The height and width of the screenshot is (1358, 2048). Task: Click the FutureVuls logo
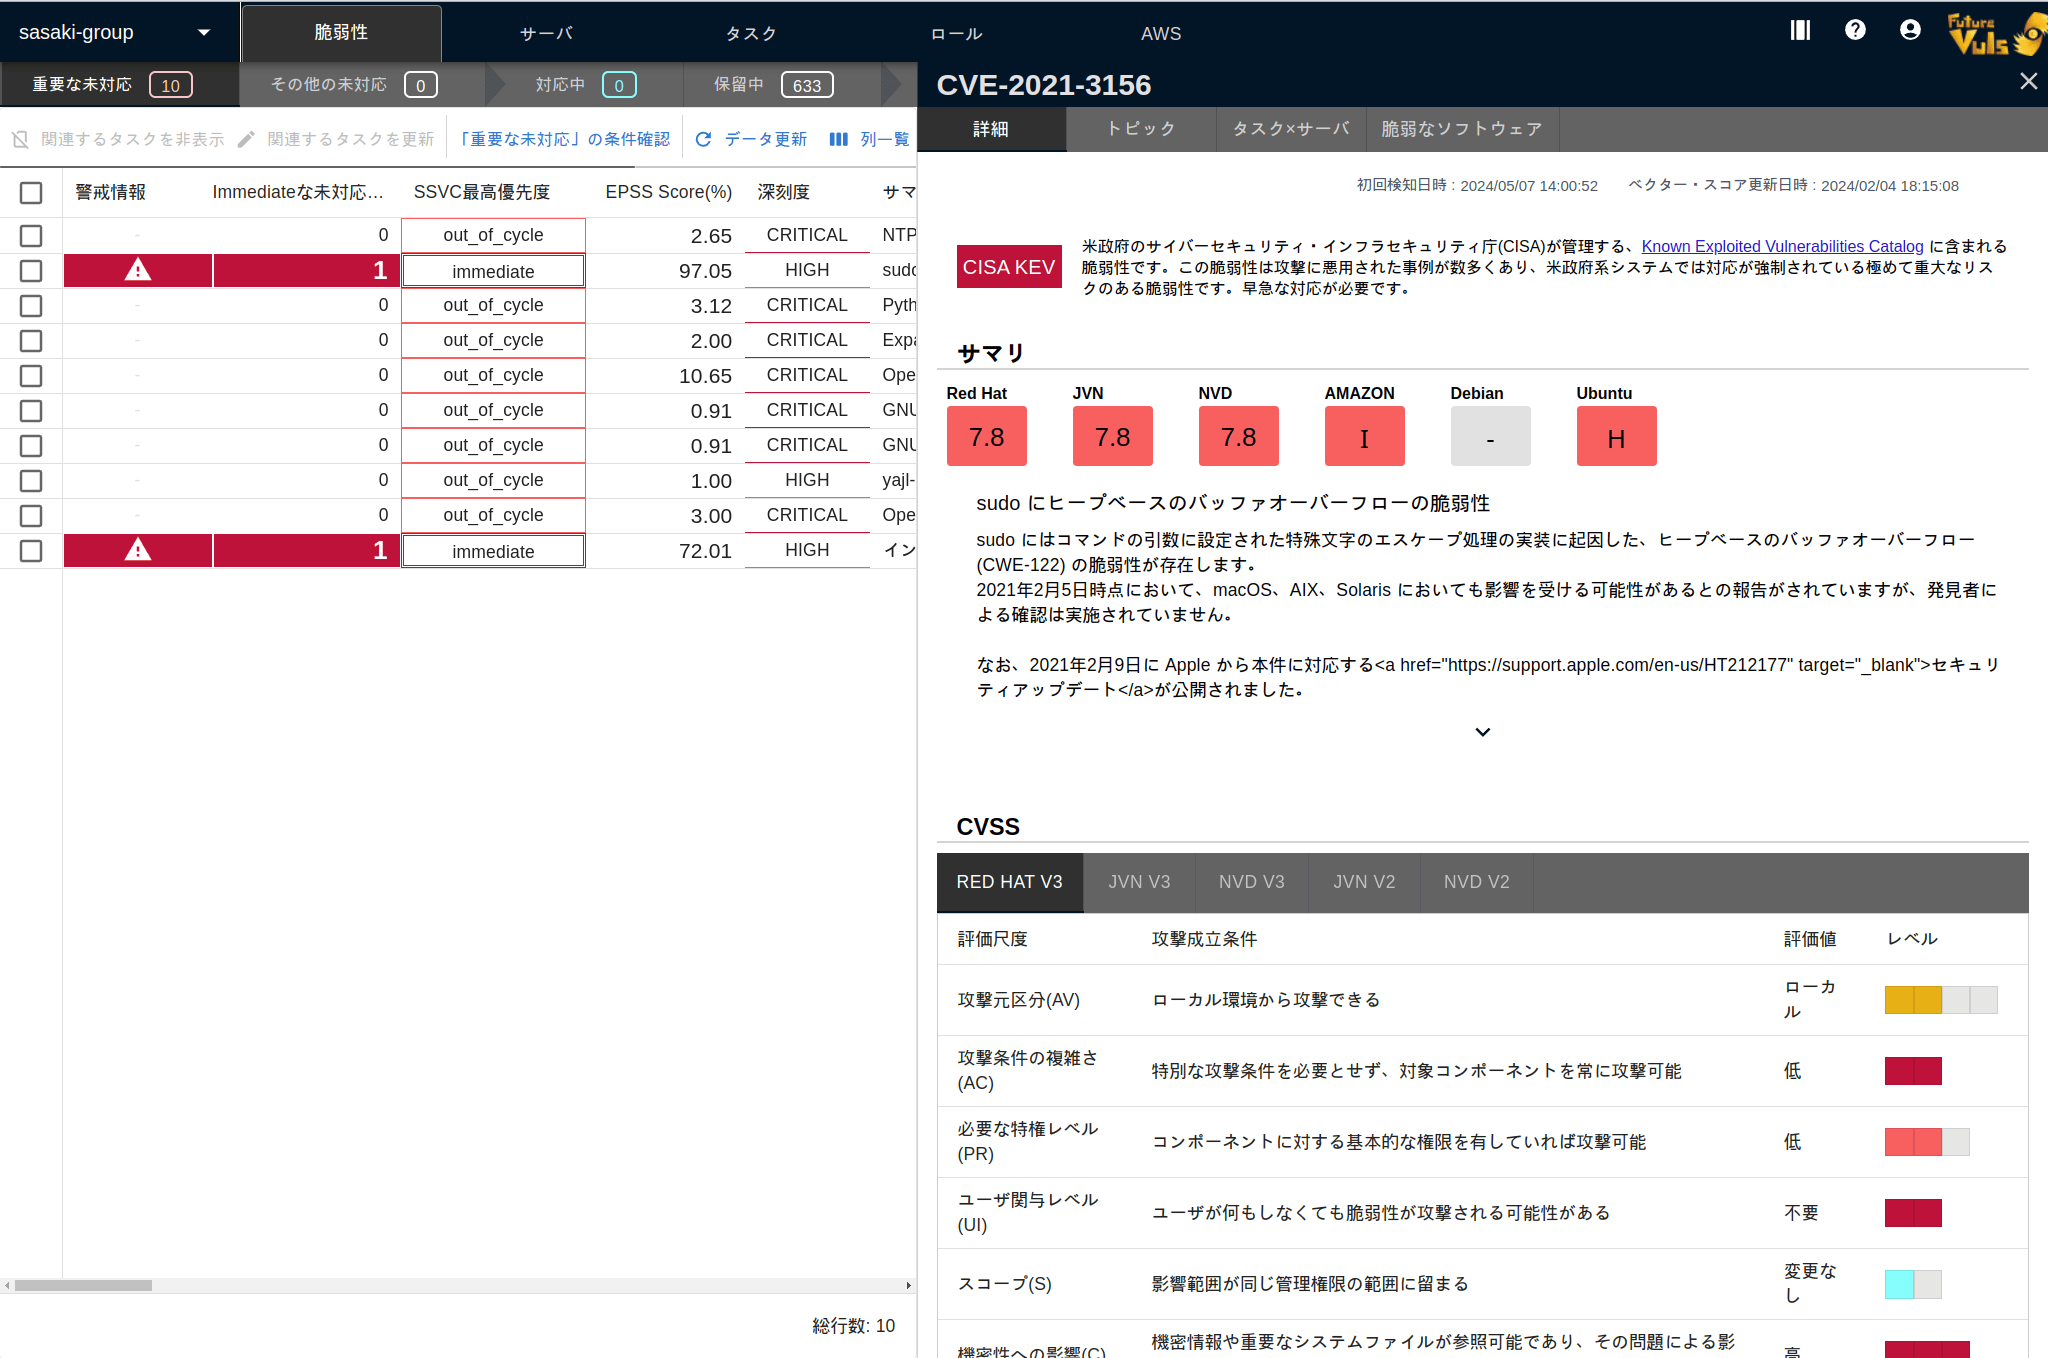(1995, 33)
